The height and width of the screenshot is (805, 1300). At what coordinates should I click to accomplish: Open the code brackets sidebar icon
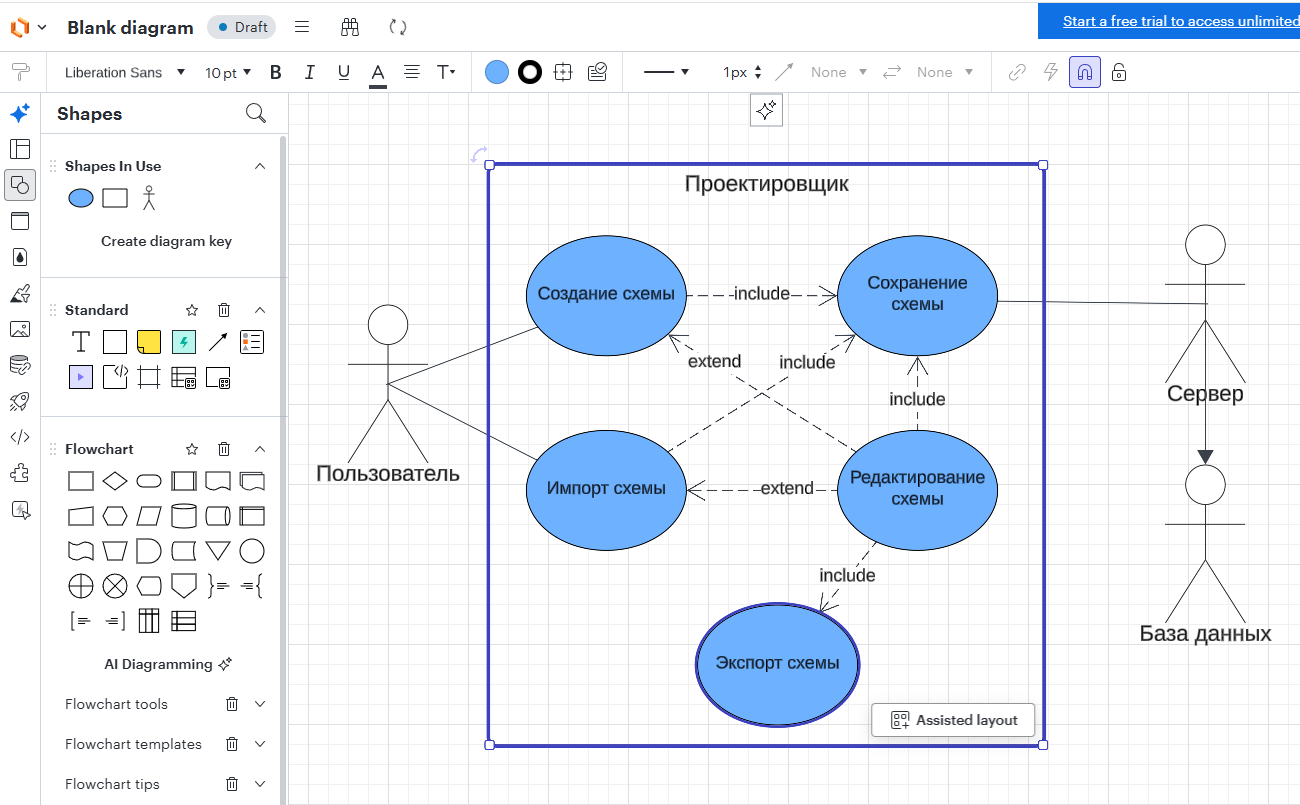coord(20,437)
